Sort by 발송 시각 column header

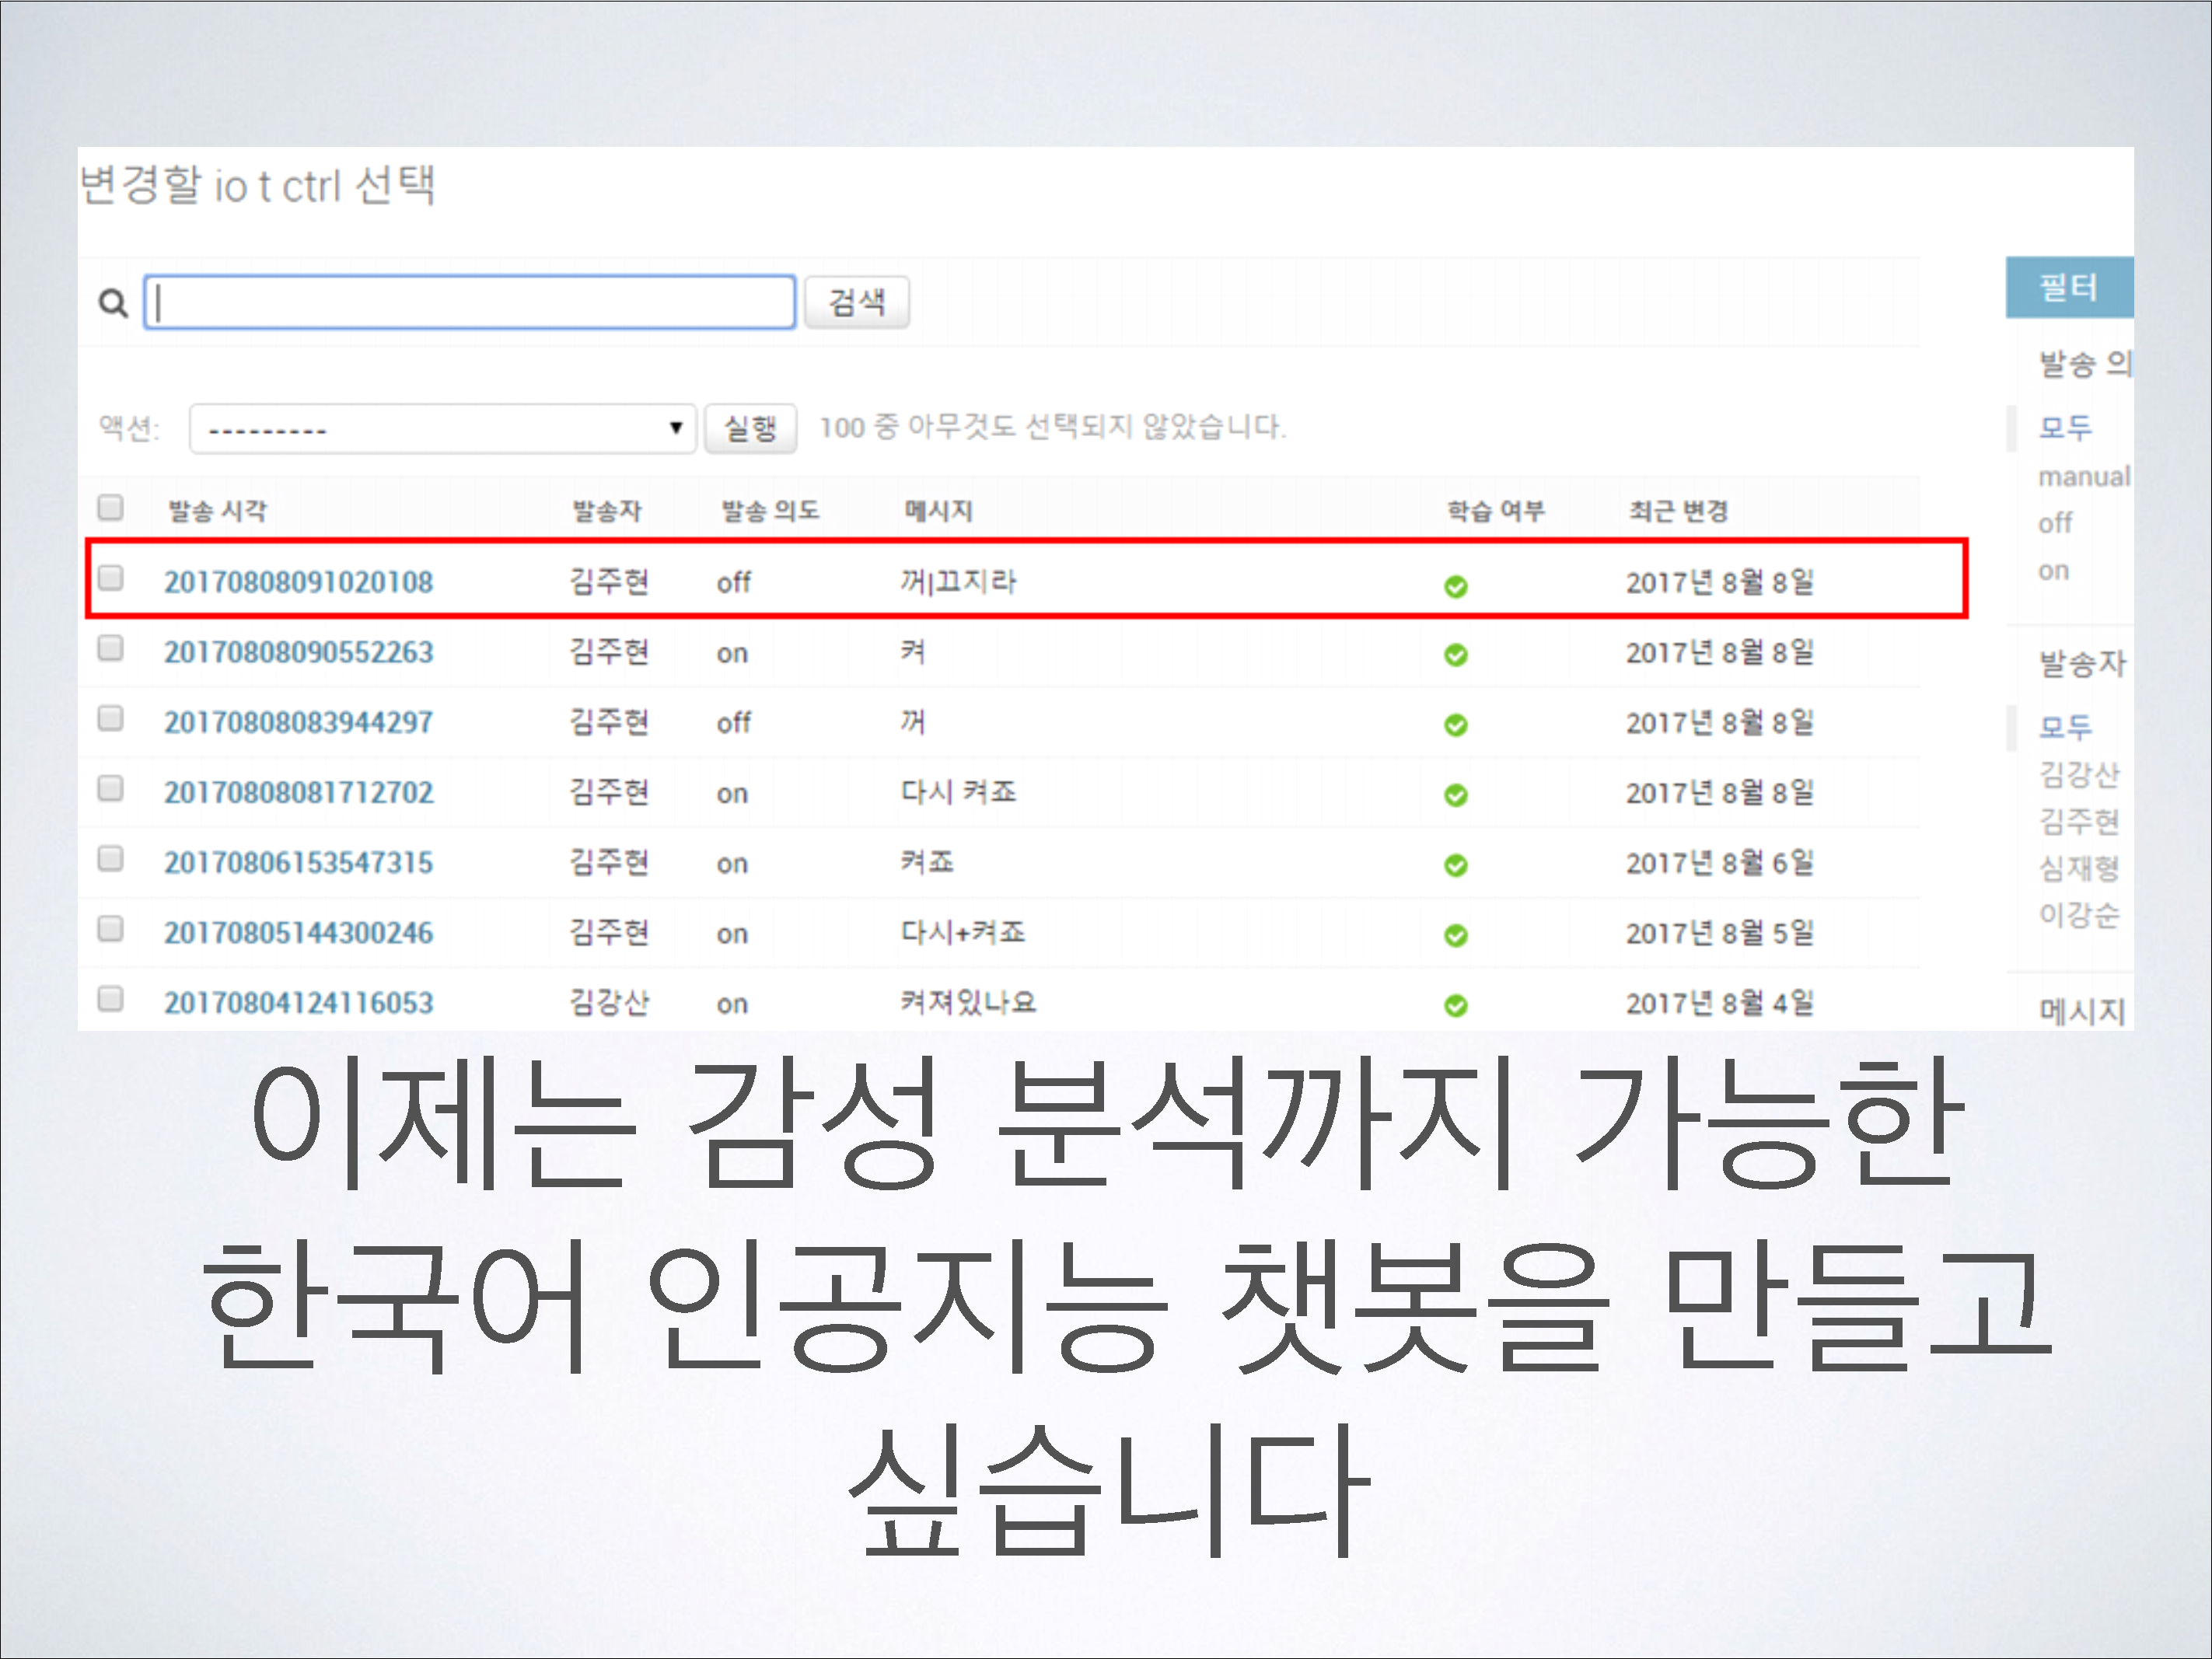tap(217, 511)
